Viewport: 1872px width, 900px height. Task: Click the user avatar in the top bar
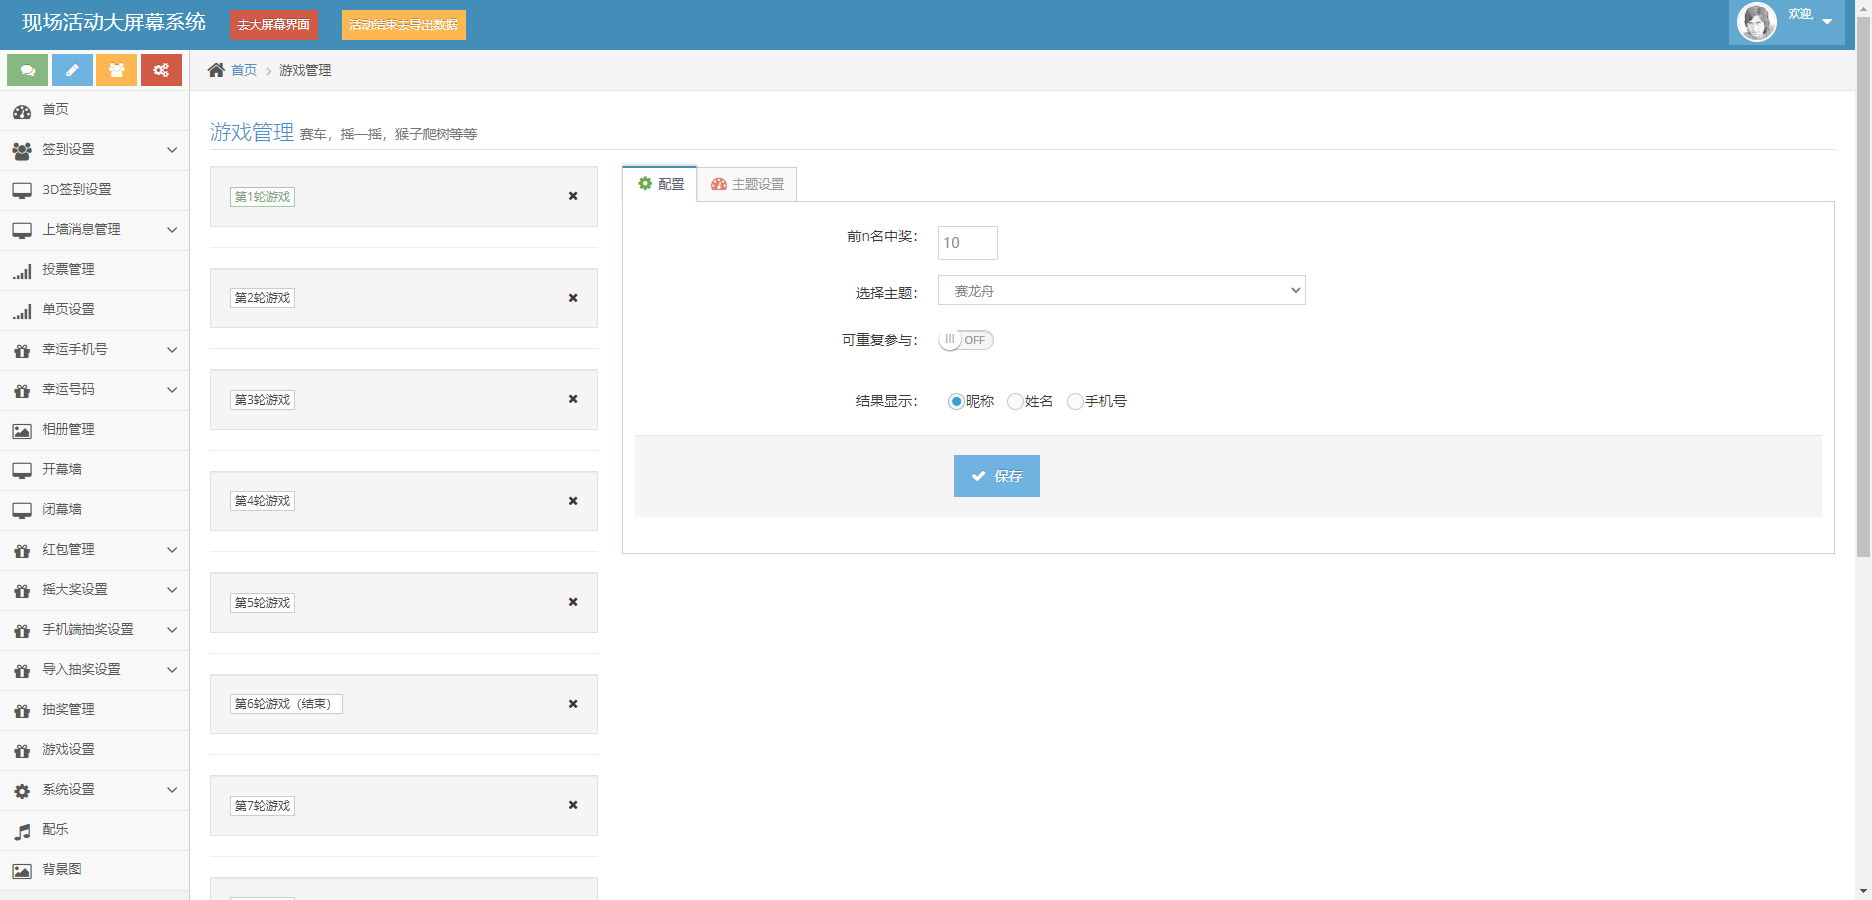[1757, 21]
